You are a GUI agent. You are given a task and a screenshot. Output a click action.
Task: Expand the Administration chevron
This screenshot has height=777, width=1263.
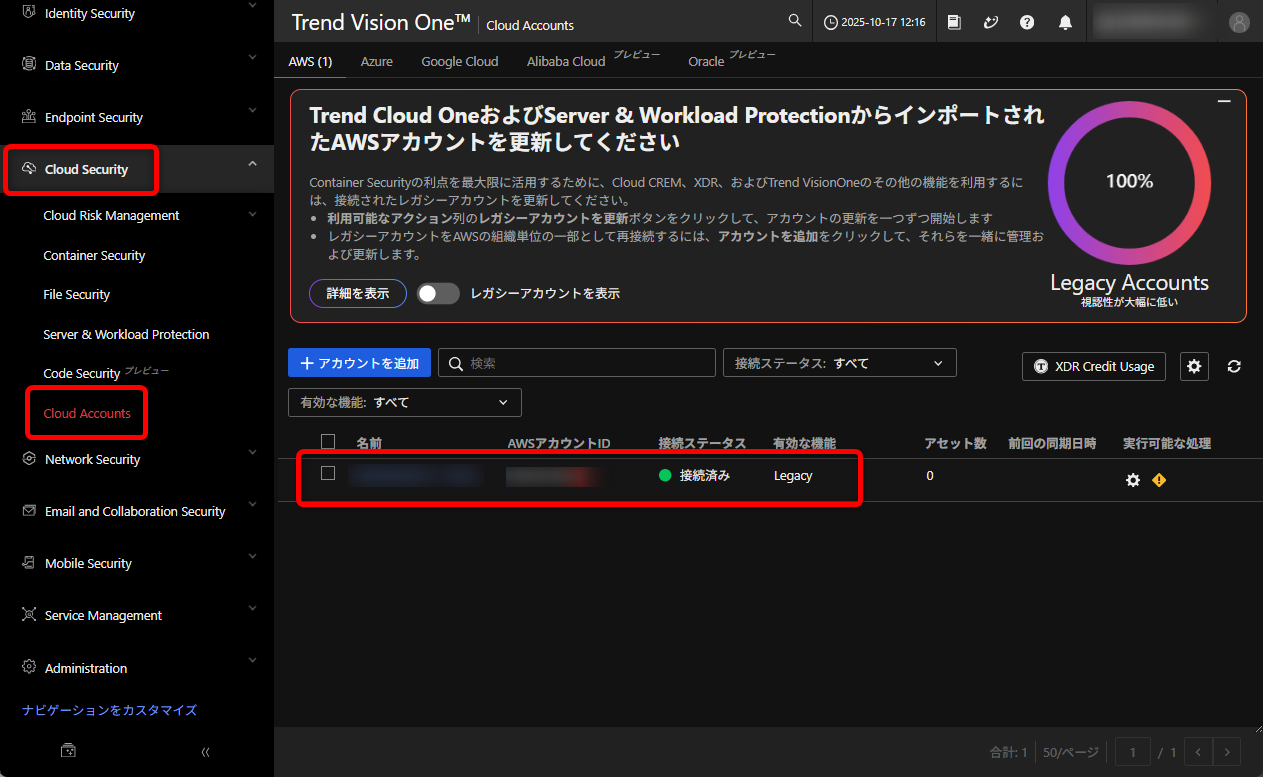[x=252, y=661]
